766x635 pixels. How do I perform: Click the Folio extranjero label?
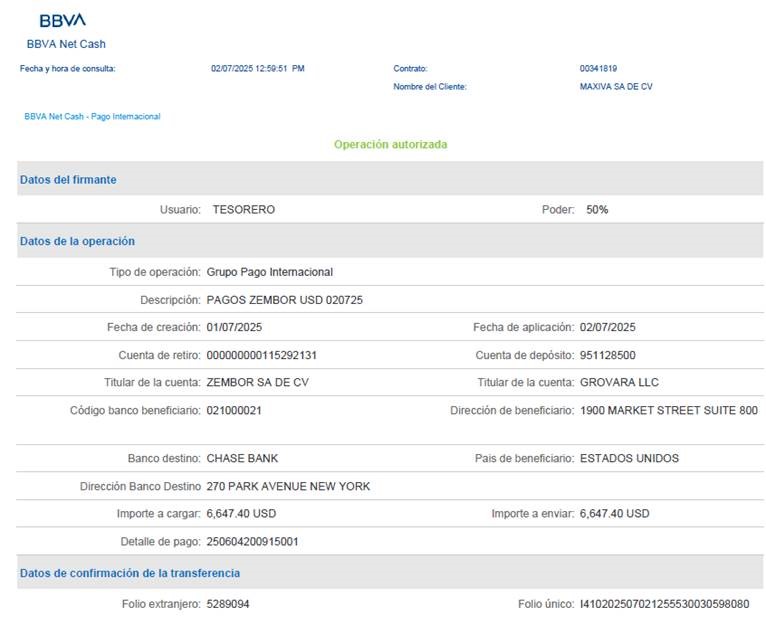(161, 604)
